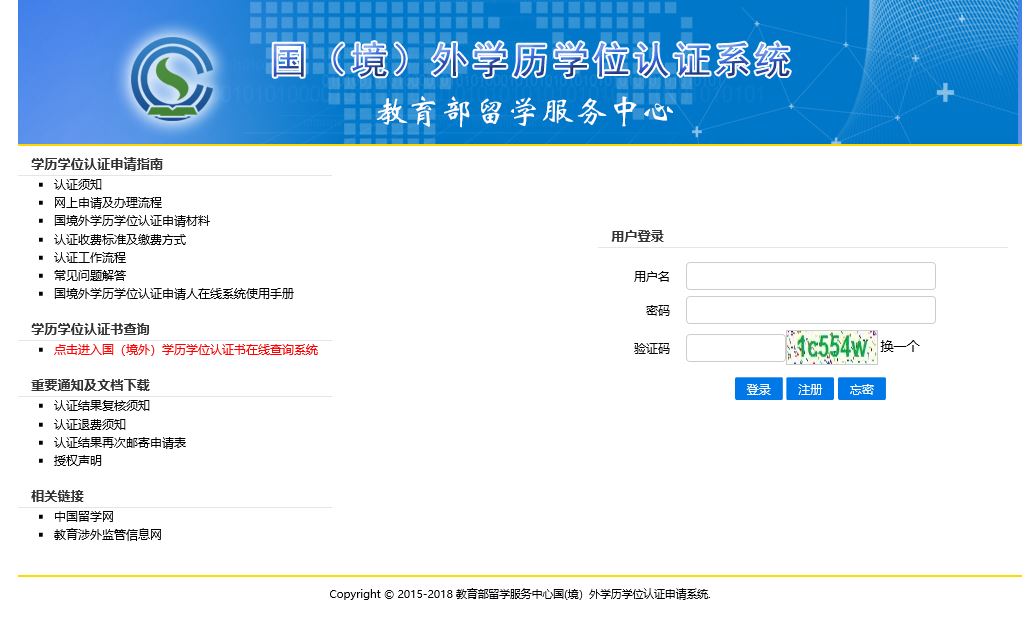1032x630 pixels.
Task: Click the captcha image showing 1c554w
Action: [832, 347]
